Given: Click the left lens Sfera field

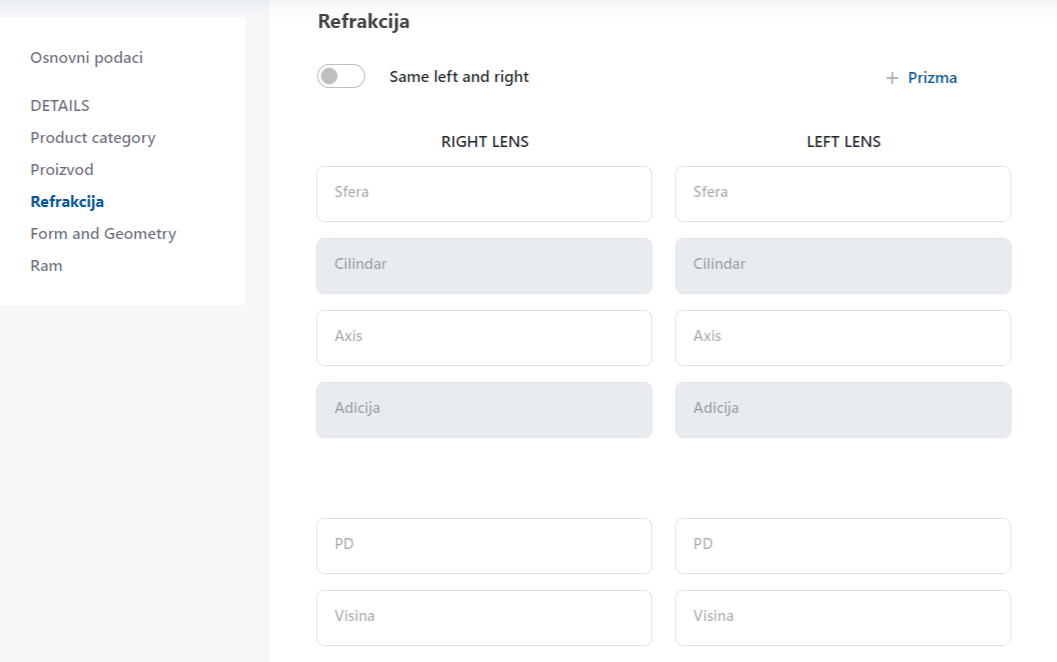Looking at the screenshot, I should 843,194.
